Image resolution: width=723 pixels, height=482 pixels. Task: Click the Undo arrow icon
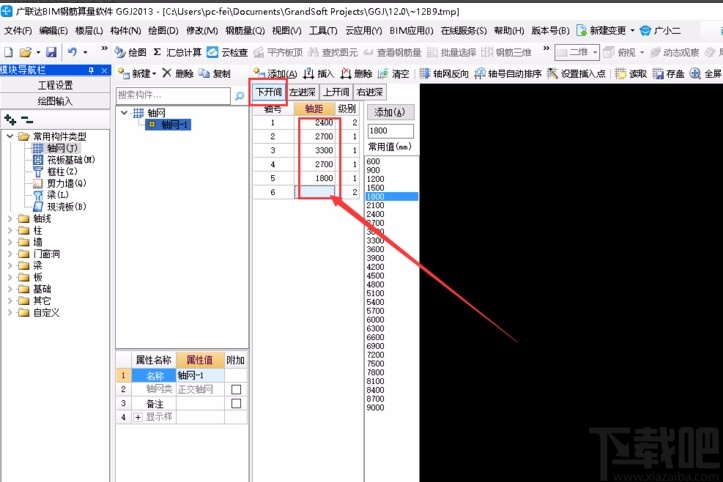click(72, 52)
